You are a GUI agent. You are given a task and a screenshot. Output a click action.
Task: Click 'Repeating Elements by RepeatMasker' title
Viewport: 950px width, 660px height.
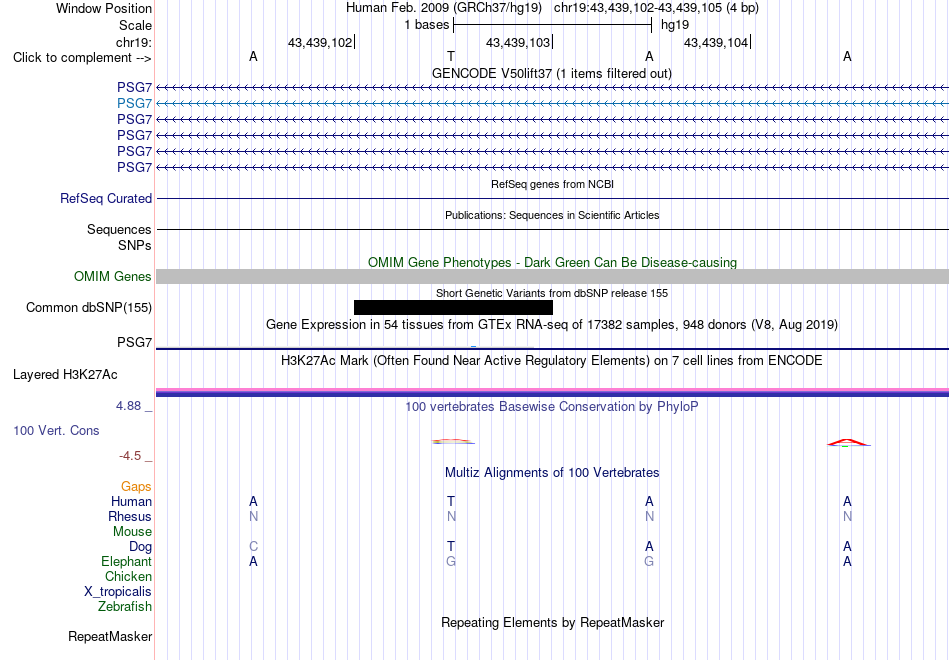552,622
